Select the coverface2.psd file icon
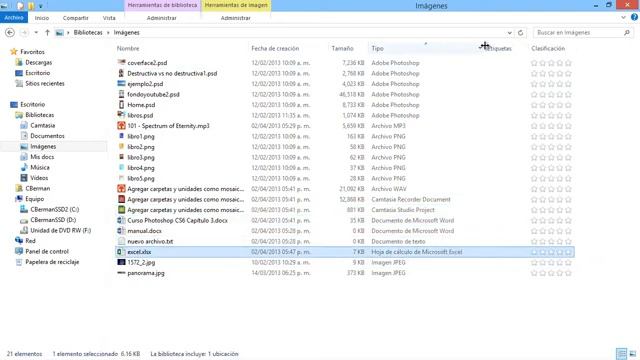Viewport: 640px width, 360px height. pyautogui.click(x=121, y=62)
